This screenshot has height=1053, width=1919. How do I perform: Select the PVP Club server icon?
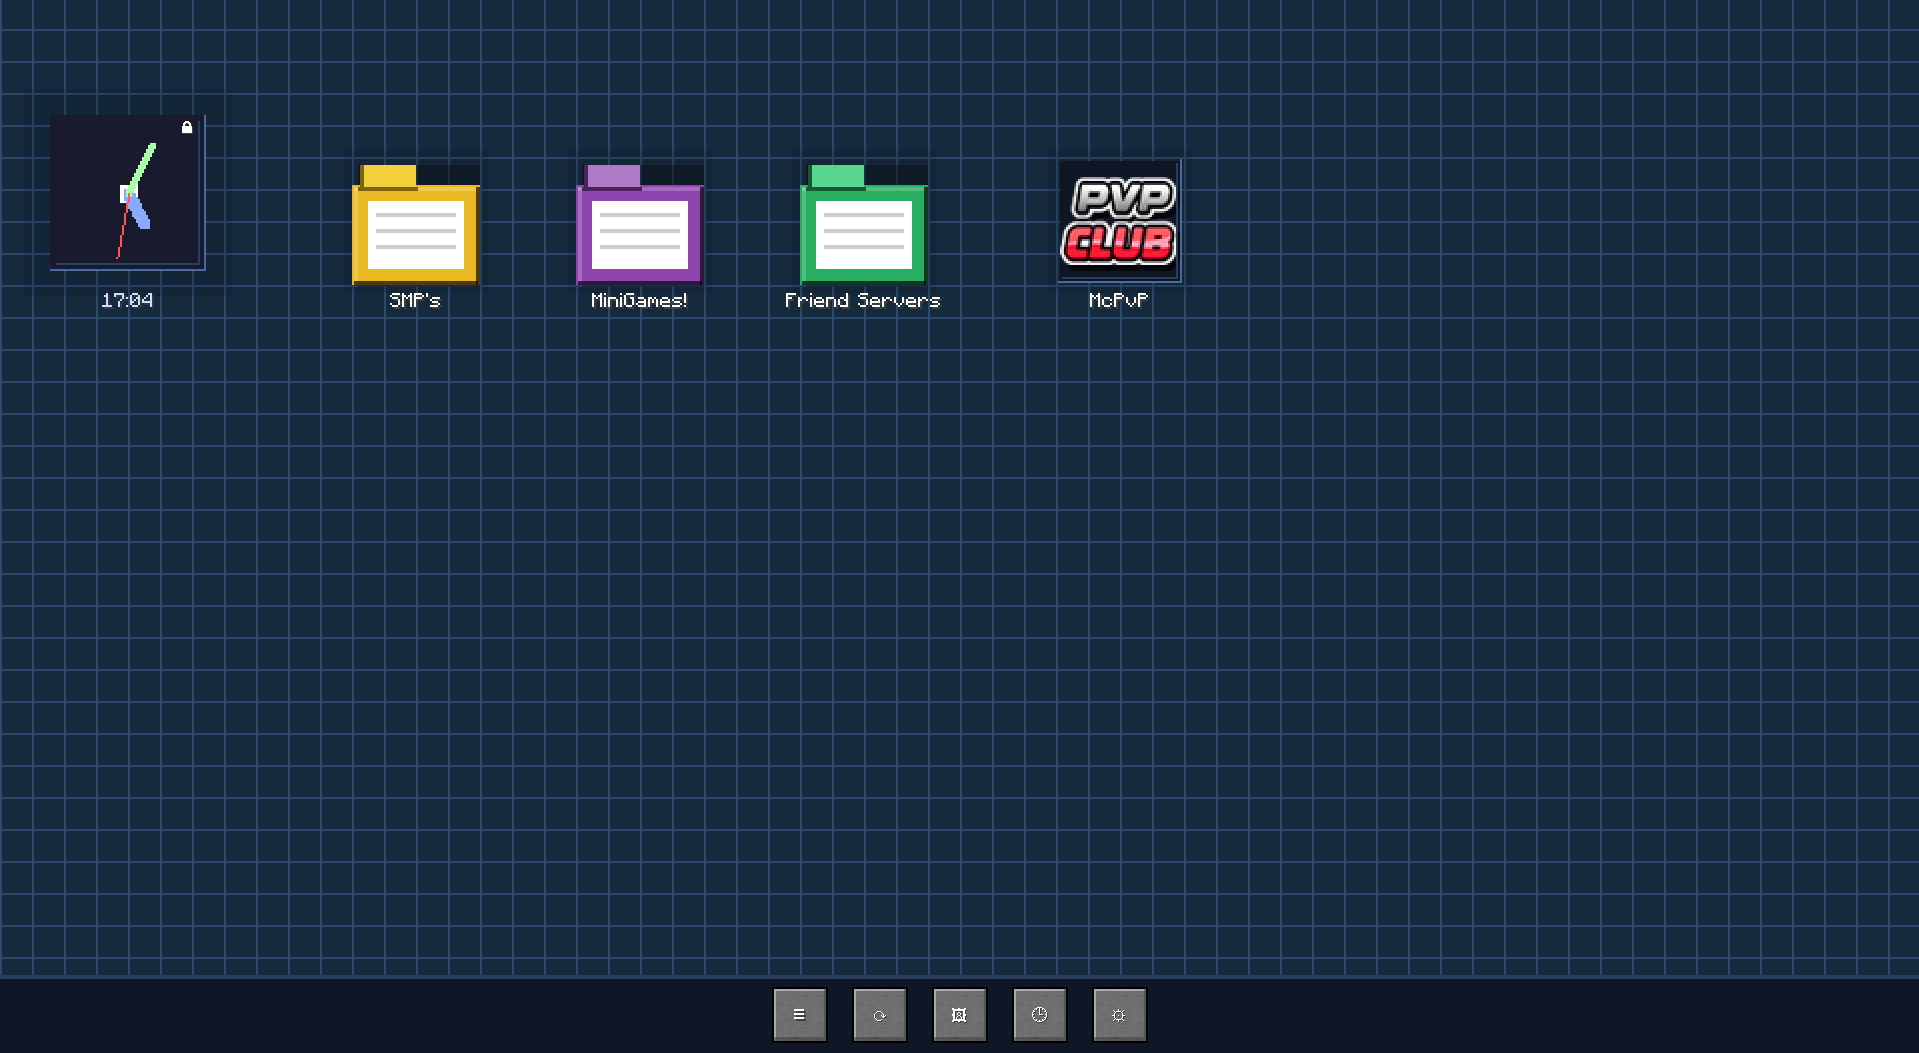(x=1119, y=221)
